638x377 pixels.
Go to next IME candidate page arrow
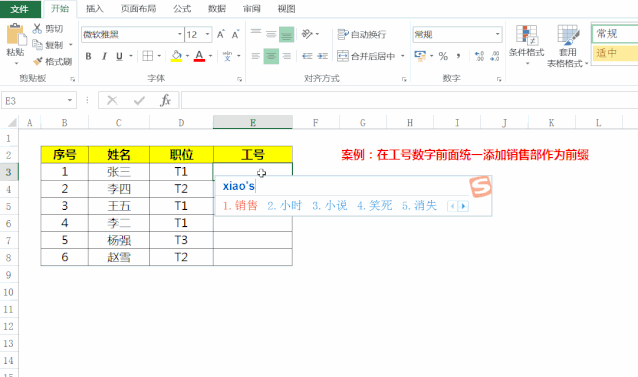pos(463,206)
